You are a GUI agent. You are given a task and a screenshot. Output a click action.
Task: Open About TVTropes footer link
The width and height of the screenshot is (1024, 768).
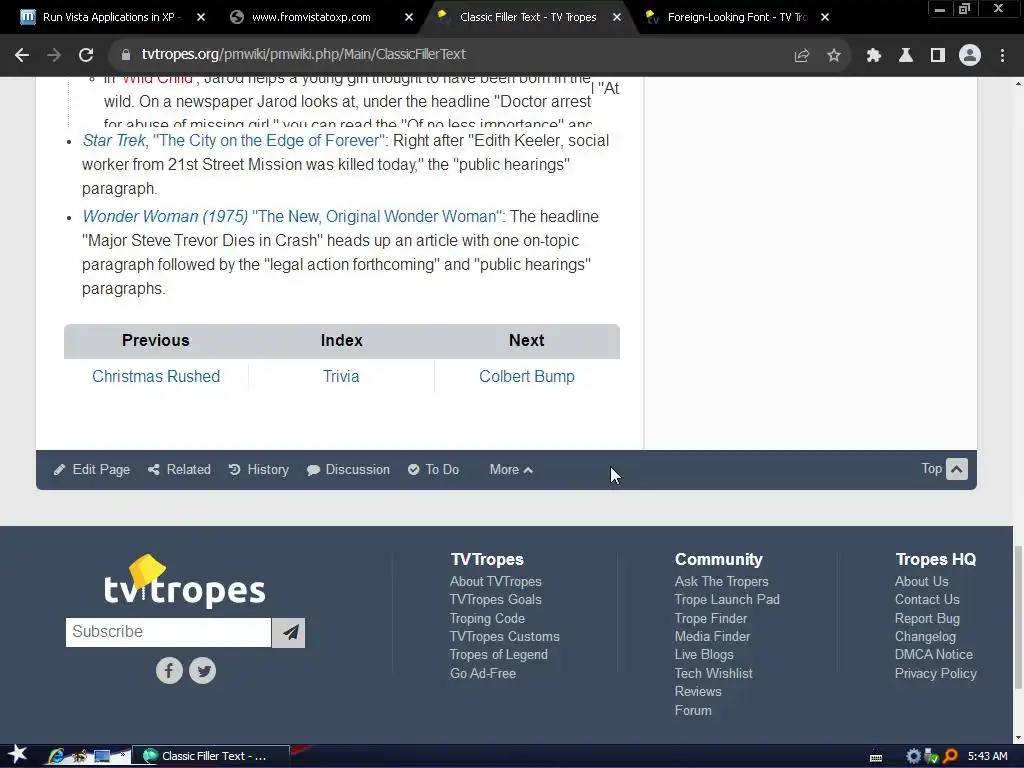pyautogui.click(x=496, y=581)
